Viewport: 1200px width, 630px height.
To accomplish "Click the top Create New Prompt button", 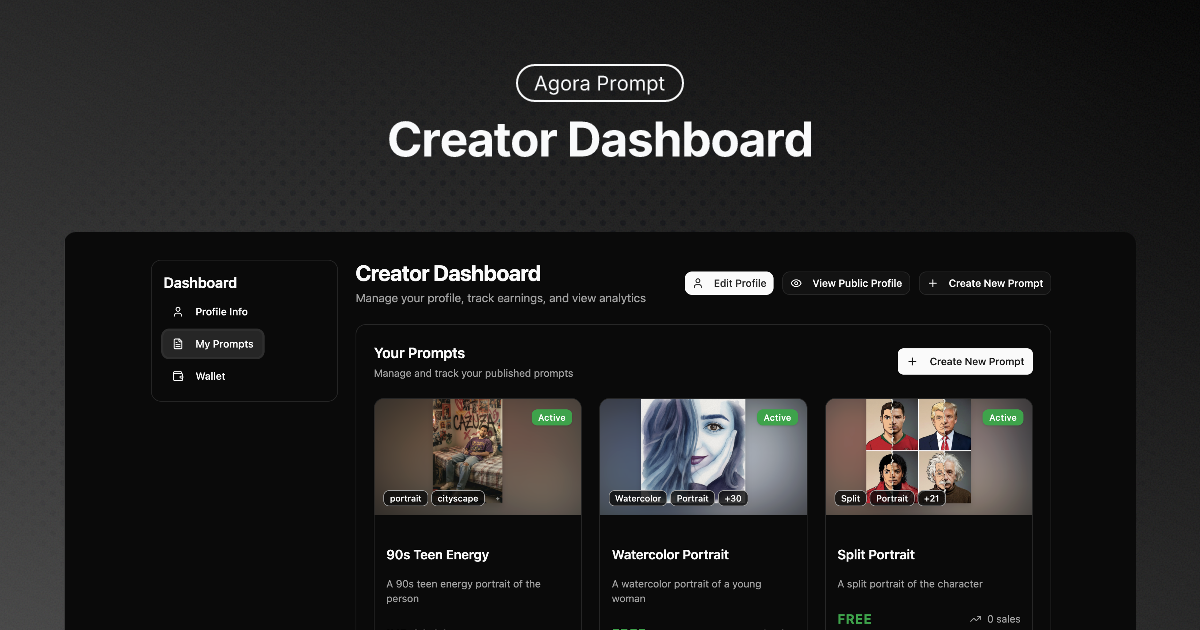I will point(985,283).
